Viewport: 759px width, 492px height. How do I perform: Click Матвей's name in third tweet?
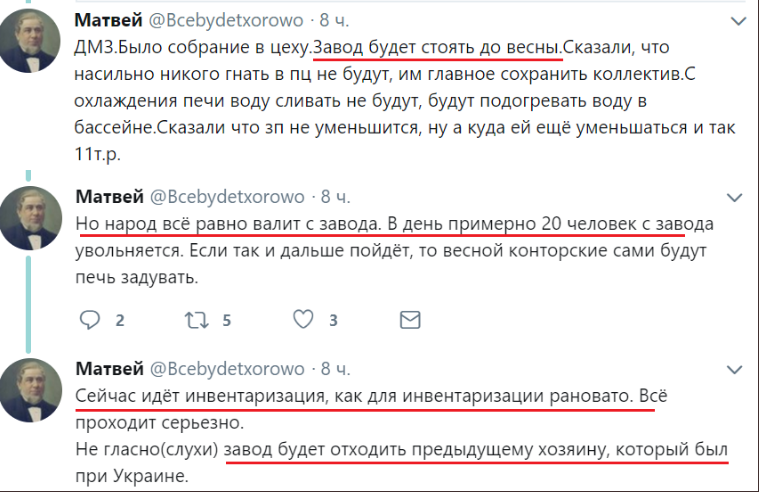point(109,368)
